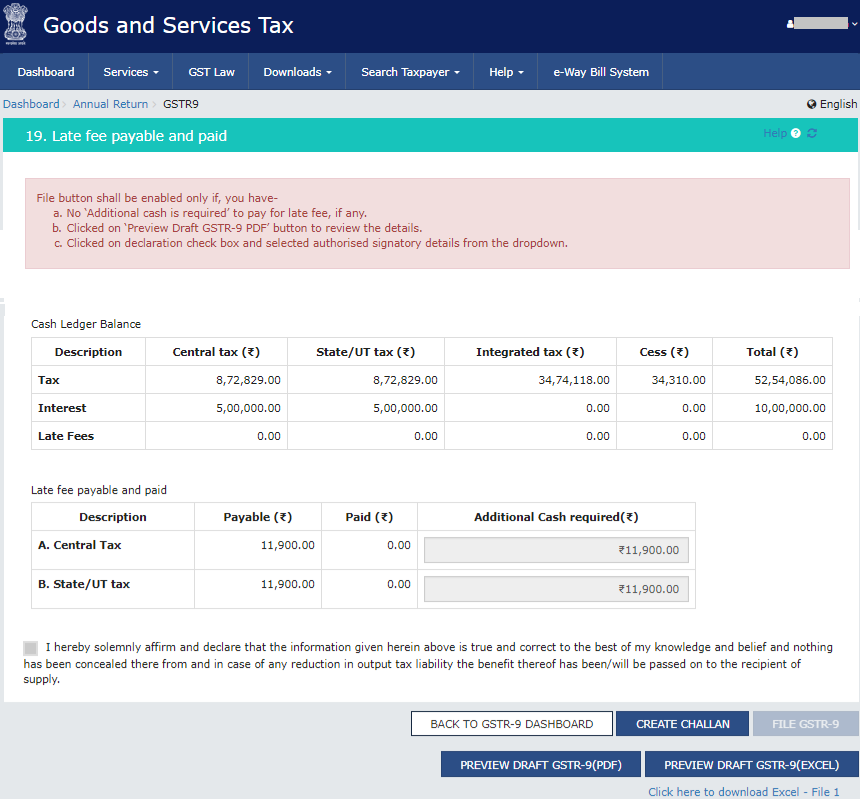Open the GST Law menu item
This screenshot has height=802, width=860.
click(x=211, y=72)
